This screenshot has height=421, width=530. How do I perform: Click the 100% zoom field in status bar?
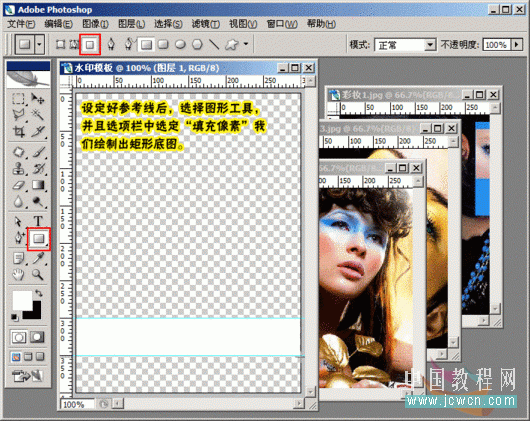pos(77,404)
